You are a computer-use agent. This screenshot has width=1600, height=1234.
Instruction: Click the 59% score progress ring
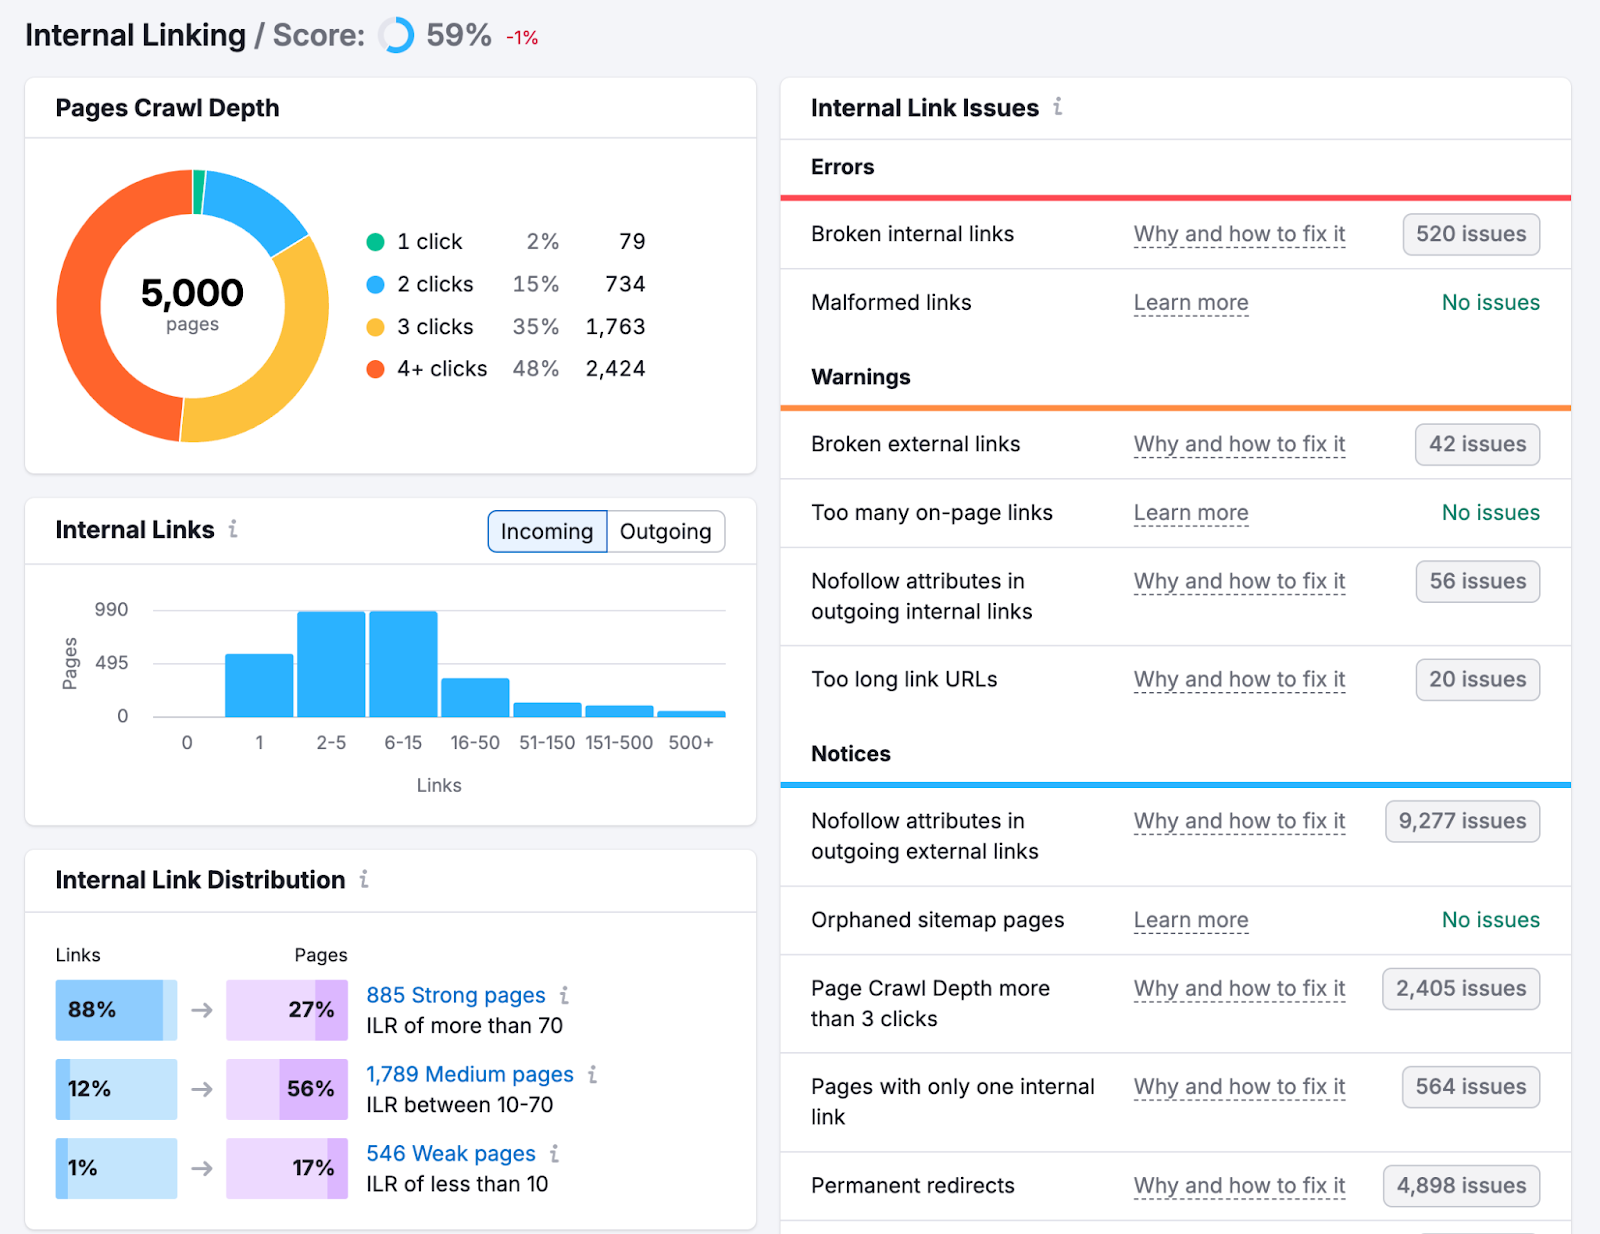(x=395, y=35)
